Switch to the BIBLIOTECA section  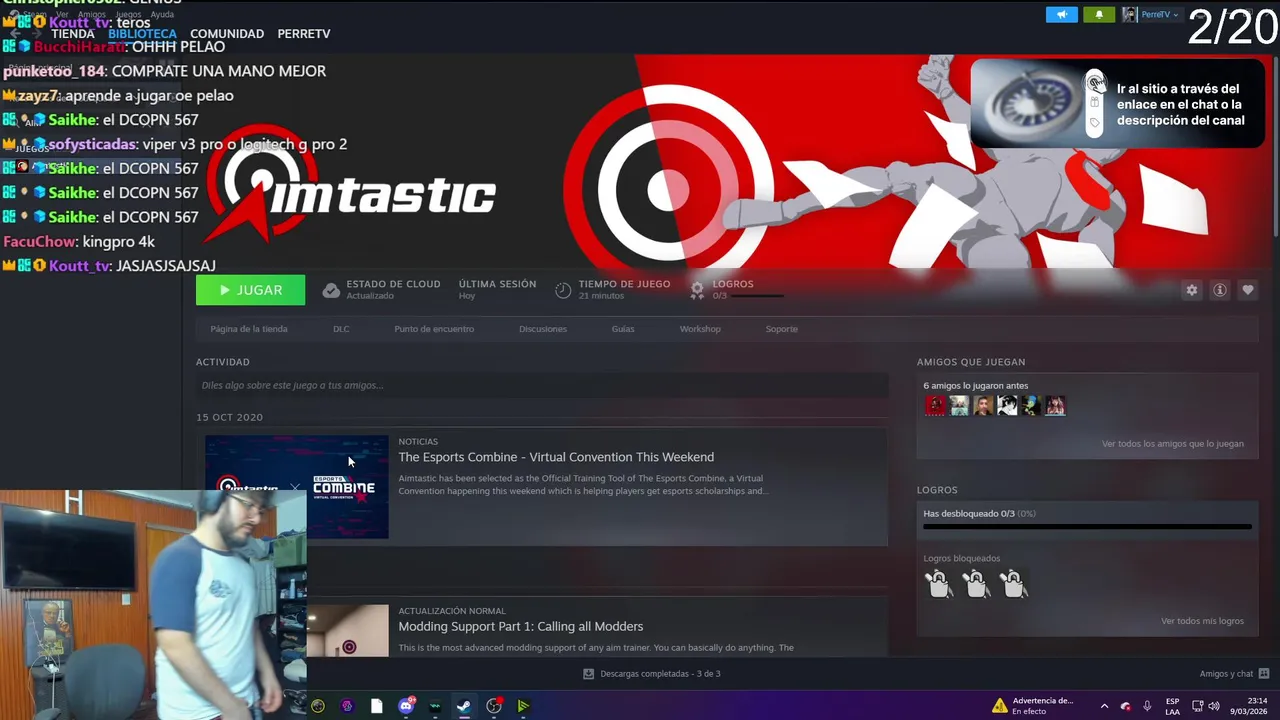(x=142, y=34)
